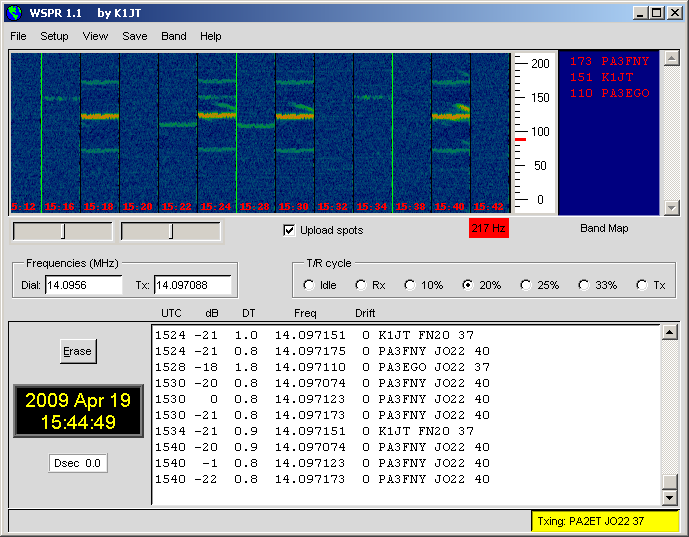Select the PA3EGO entry in band map

609,93
